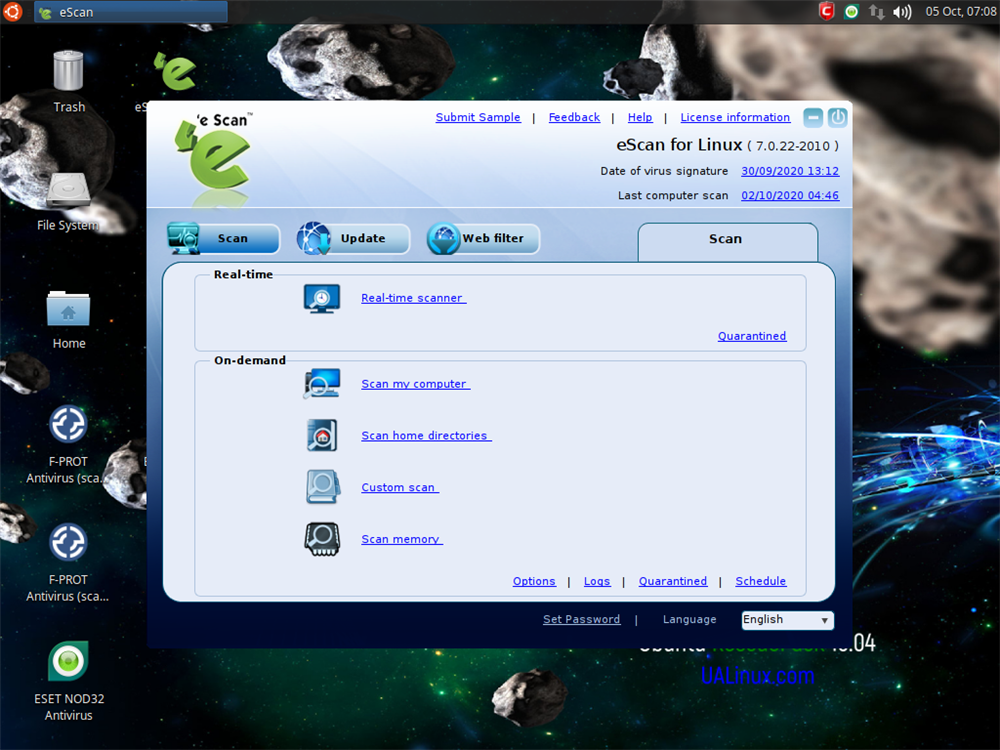Open the Language dropdown showing English
Screen dimensions: 1000x750
pos(788,620)
